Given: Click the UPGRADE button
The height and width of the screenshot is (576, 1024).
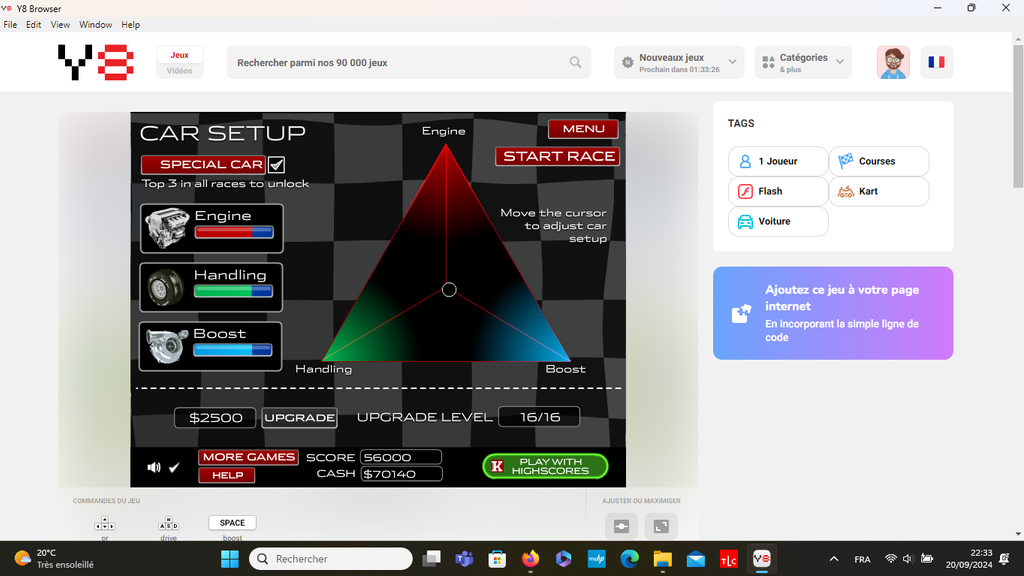Looking at the screenshot, I should tap(299, 417).
